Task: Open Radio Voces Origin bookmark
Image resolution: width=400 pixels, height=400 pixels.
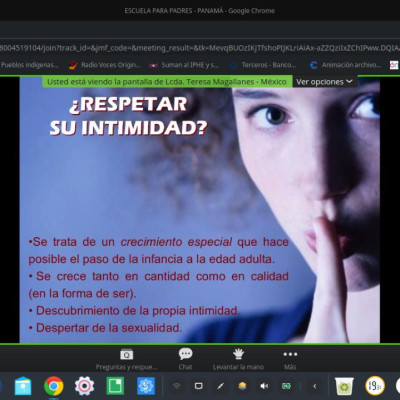Action: [x=105, y=65]
